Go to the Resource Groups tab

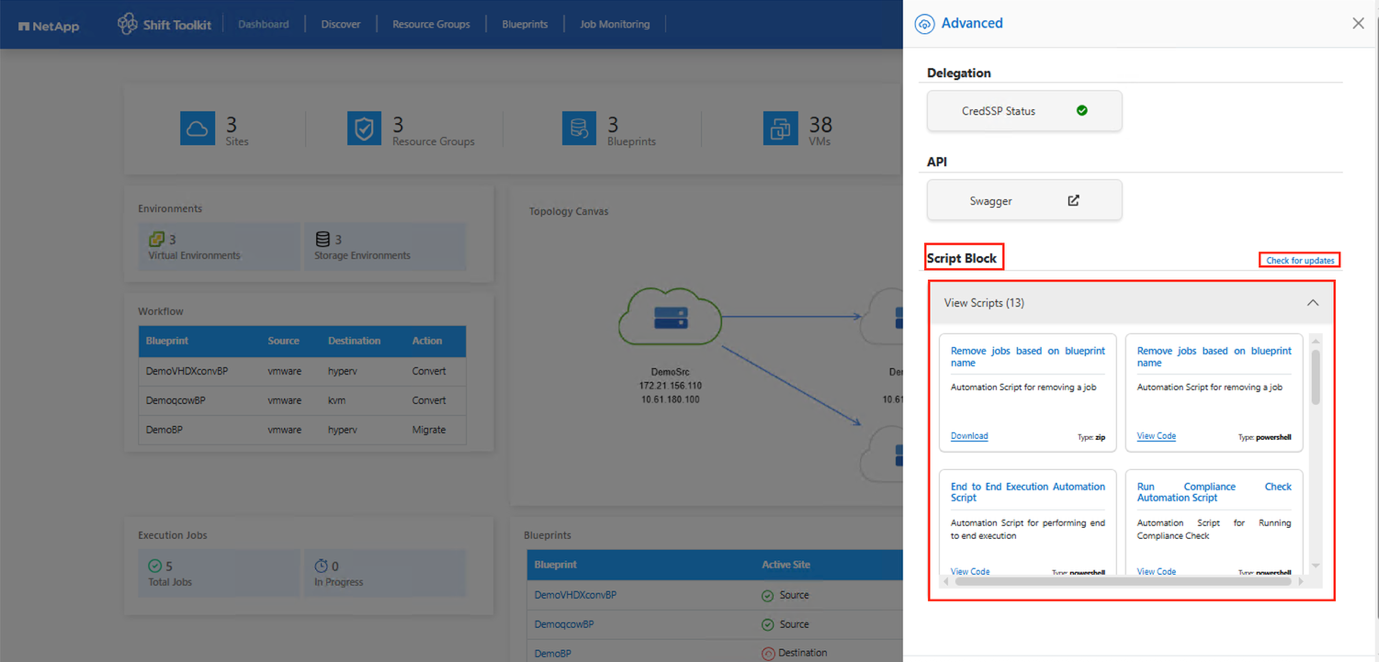[431, 24]
